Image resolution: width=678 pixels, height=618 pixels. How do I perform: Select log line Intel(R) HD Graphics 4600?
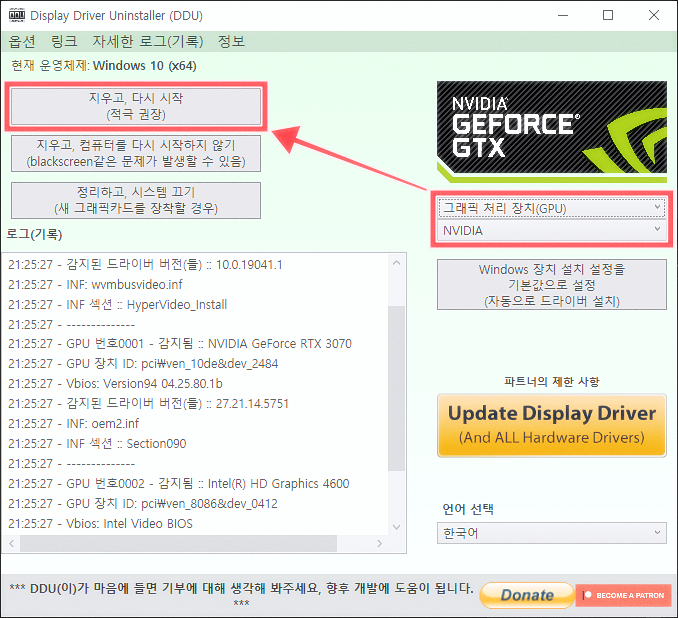[x=179, y=484]
